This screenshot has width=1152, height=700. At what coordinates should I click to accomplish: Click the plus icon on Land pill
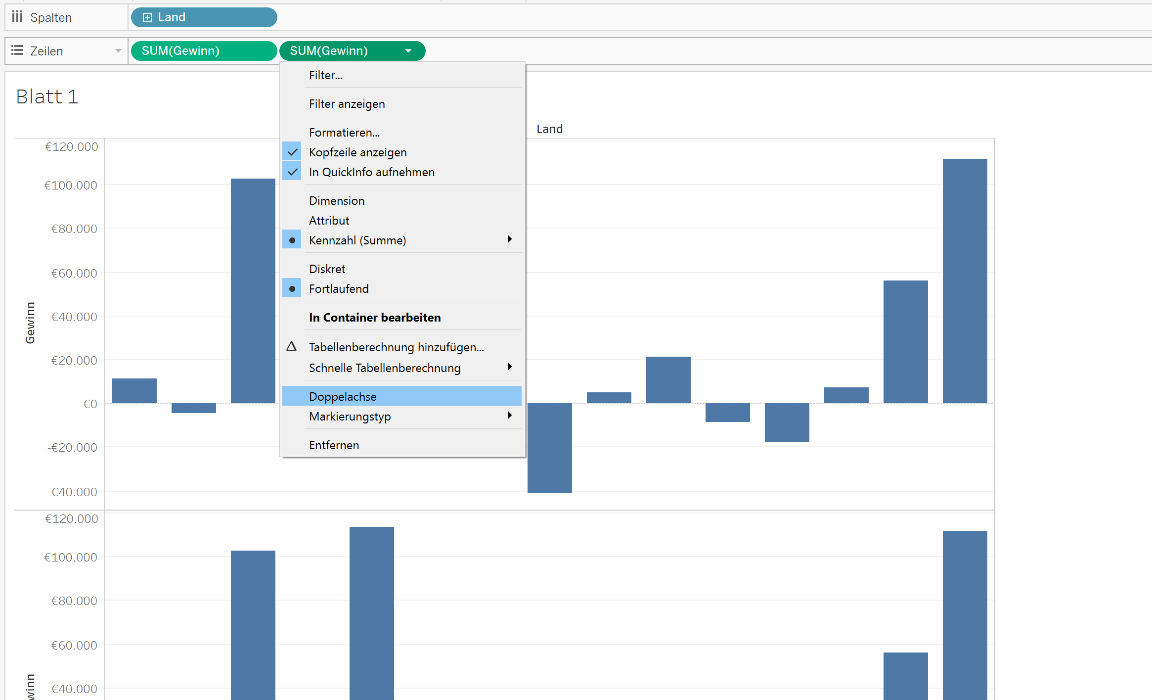[147, 17]
